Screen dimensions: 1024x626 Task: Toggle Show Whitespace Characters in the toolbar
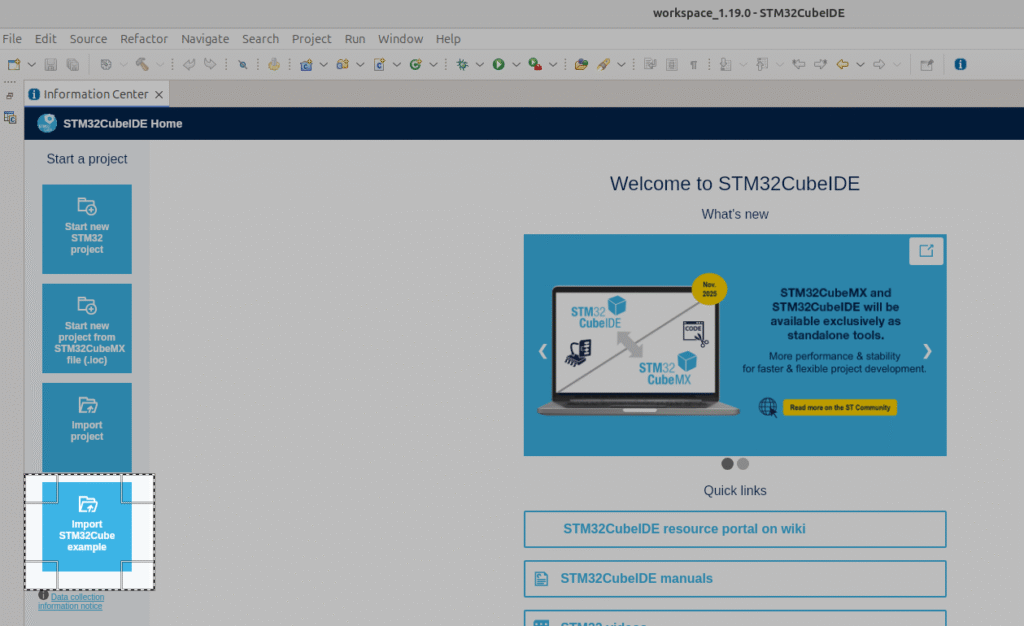(x=694, y=63)
